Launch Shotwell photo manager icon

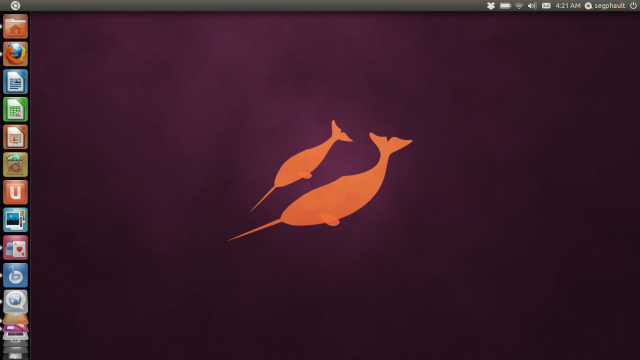pos(16,220)
